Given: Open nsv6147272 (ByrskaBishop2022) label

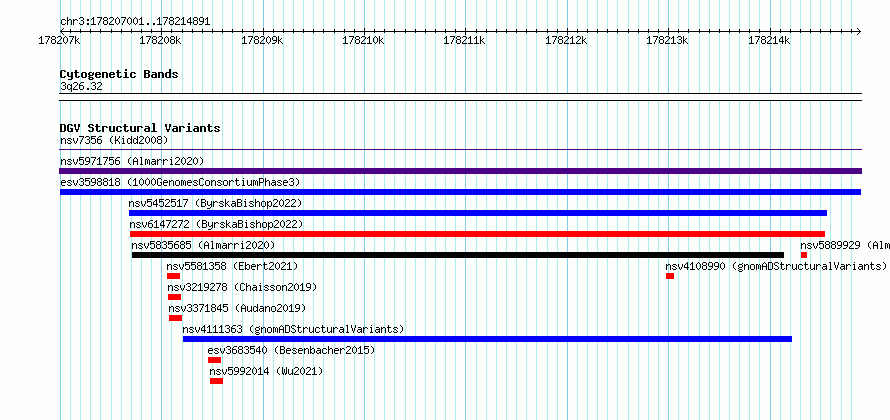Looking at the screenshot, I should click(216, 224).
